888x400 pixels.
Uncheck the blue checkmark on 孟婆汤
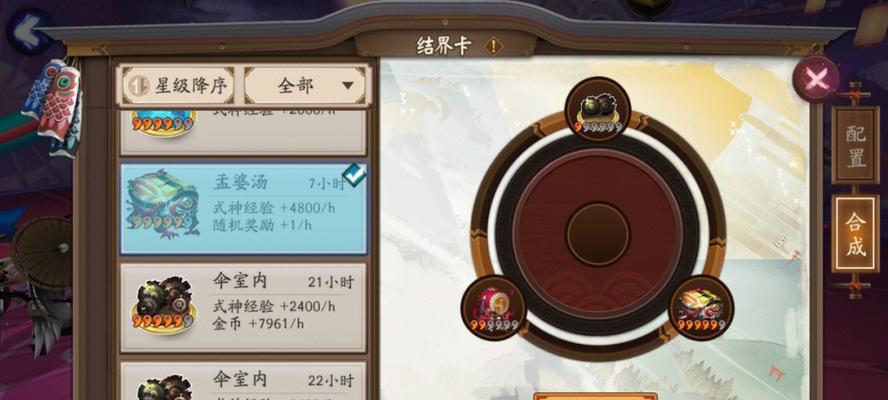coord(354,175)
